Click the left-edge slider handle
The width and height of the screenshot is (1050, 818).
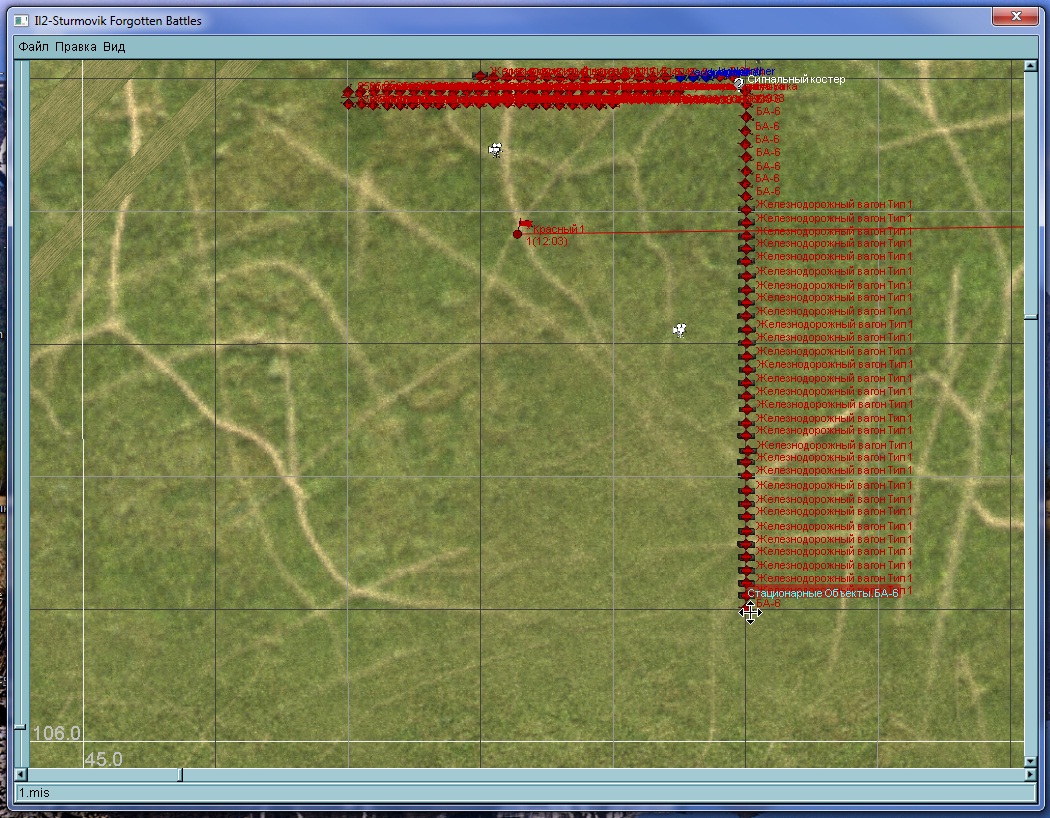20,727
